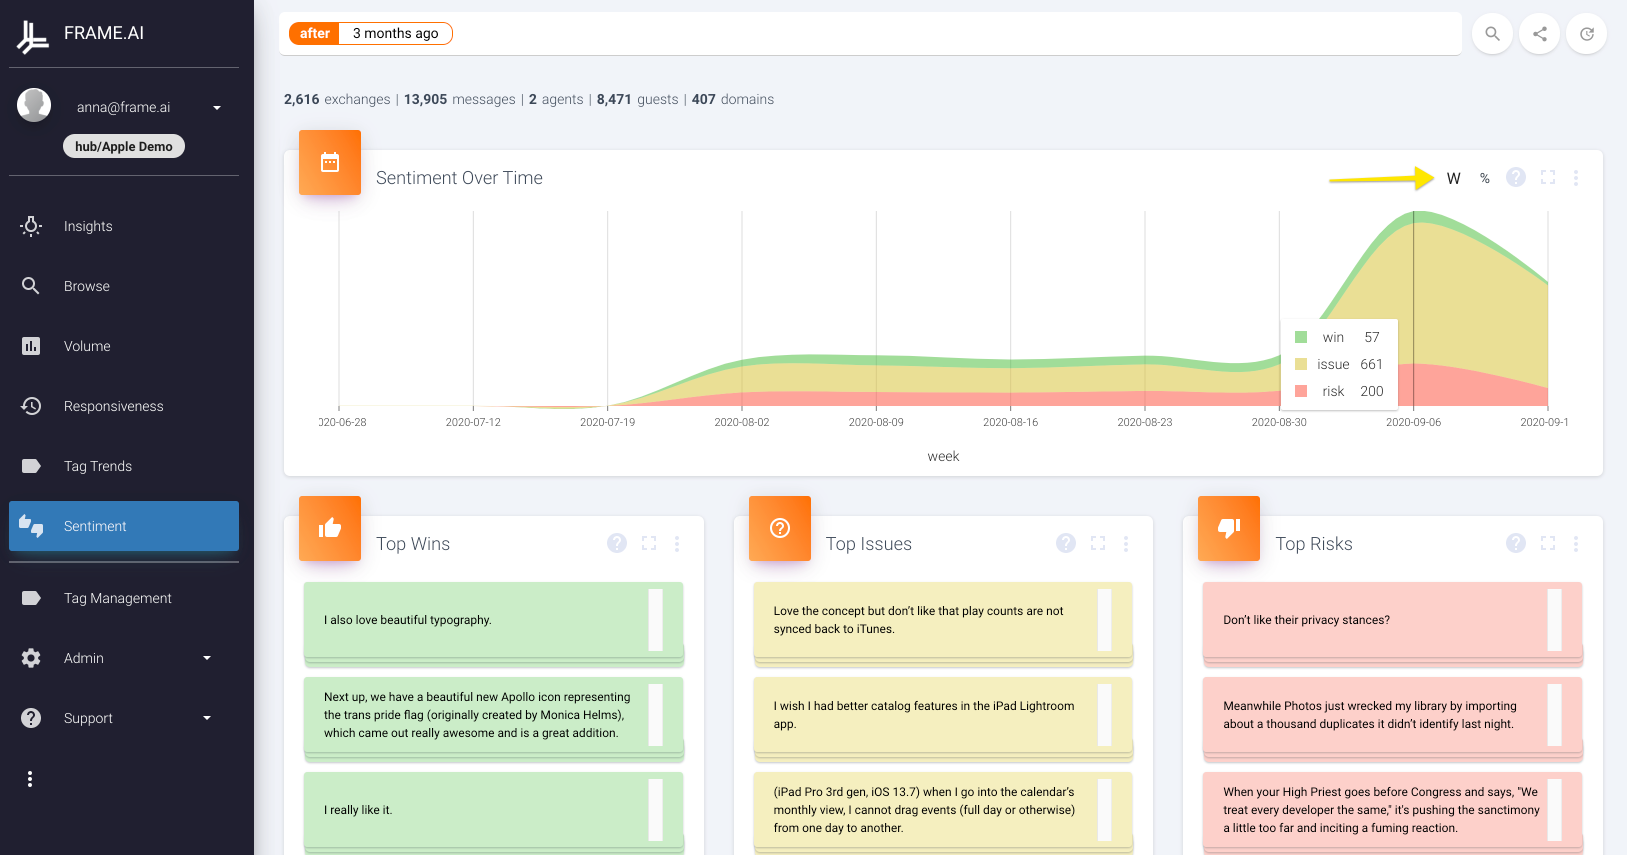
Task: Open the iPad Lightroom catalog features card
Action: 943,715
